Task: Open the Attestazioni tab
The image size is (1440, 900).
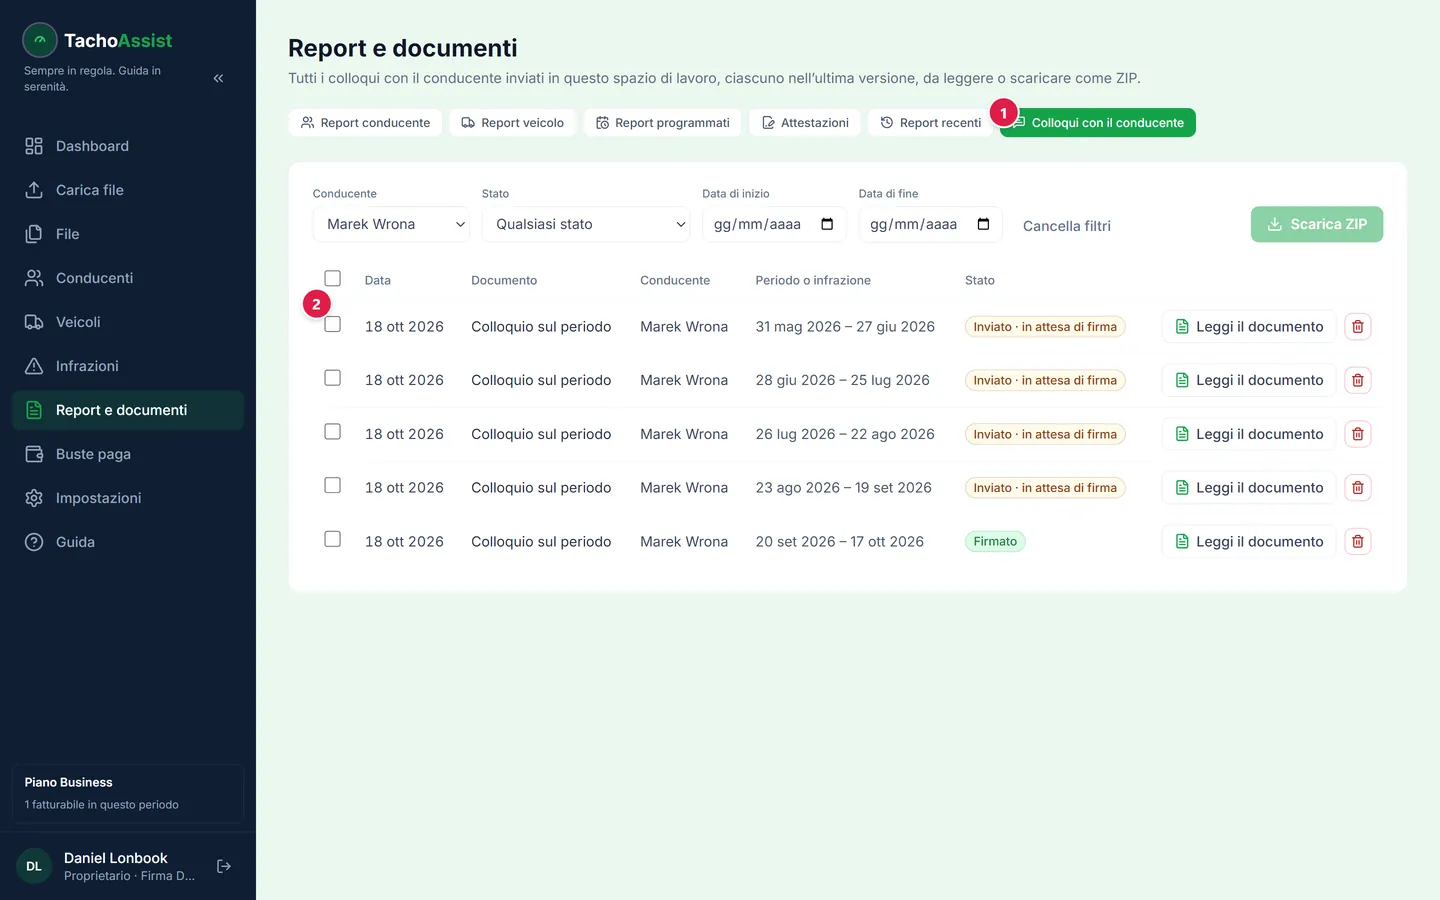Action: click(x=805, y=123)
